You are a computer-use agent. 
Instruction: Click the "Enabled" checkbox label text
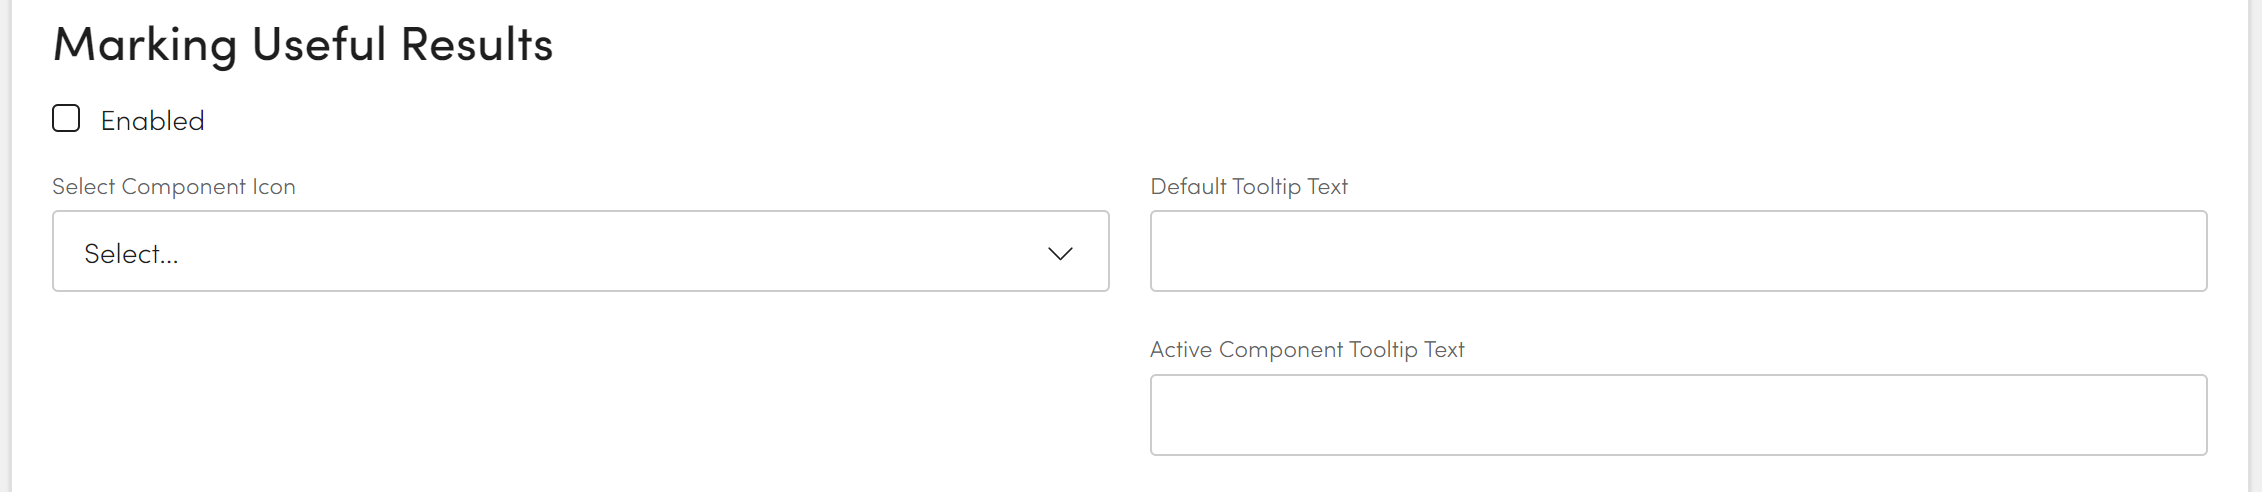[152, 121]
